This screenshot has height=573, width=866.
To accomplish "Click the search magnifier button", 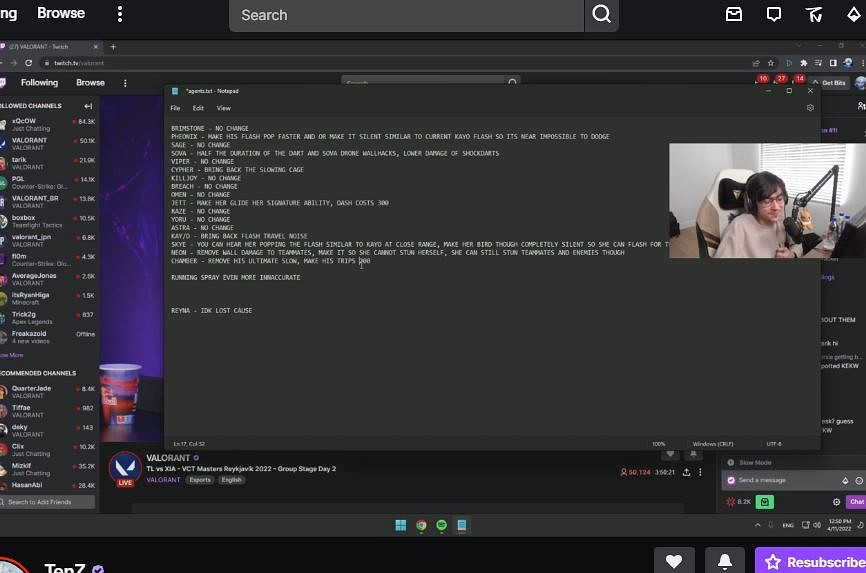I will point(601,14).
